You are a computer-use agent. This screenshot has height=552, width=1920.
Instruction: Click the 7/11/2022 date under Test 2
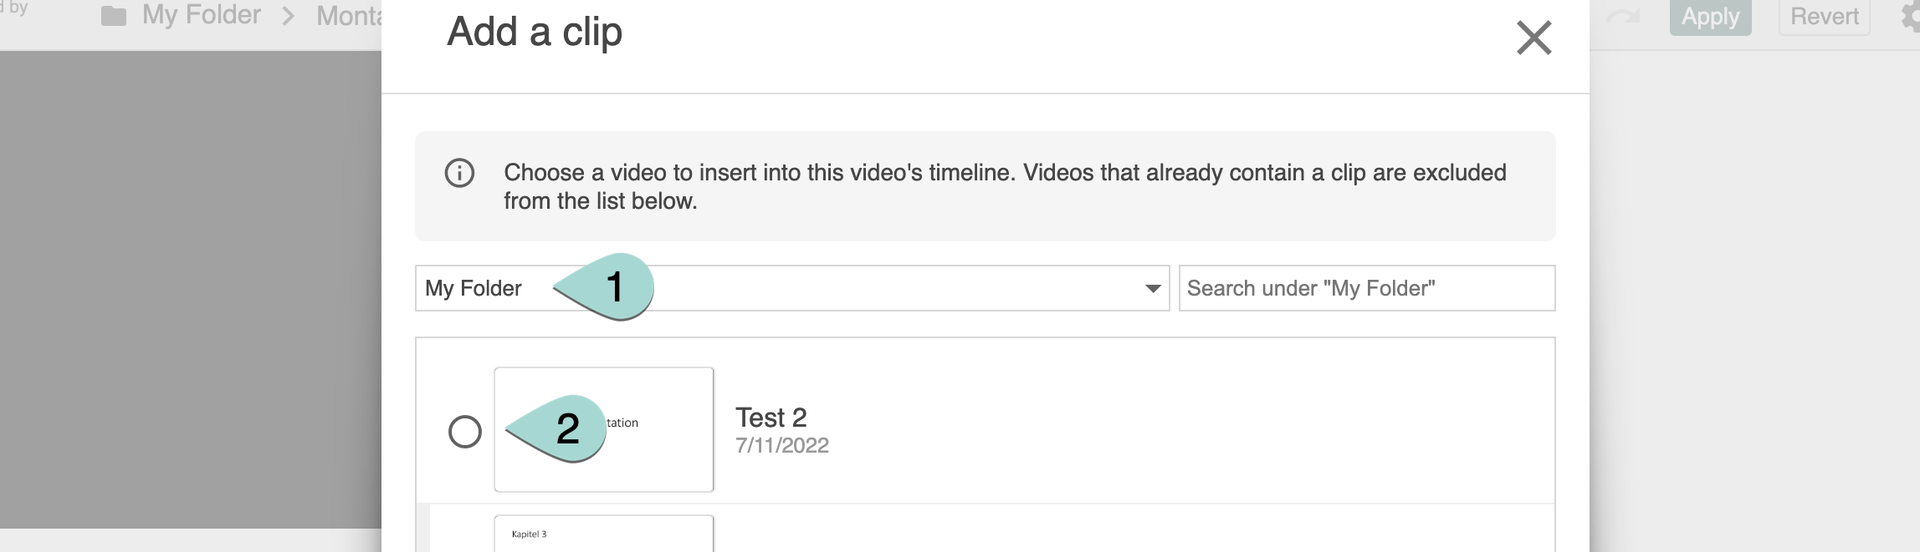(x=782, y=446)
